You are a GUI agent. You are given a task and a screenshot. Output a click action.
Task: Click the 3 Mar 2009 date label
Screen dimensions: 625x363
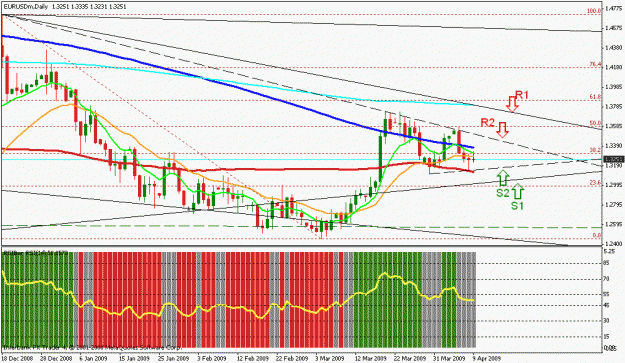[x=330, y=358]
